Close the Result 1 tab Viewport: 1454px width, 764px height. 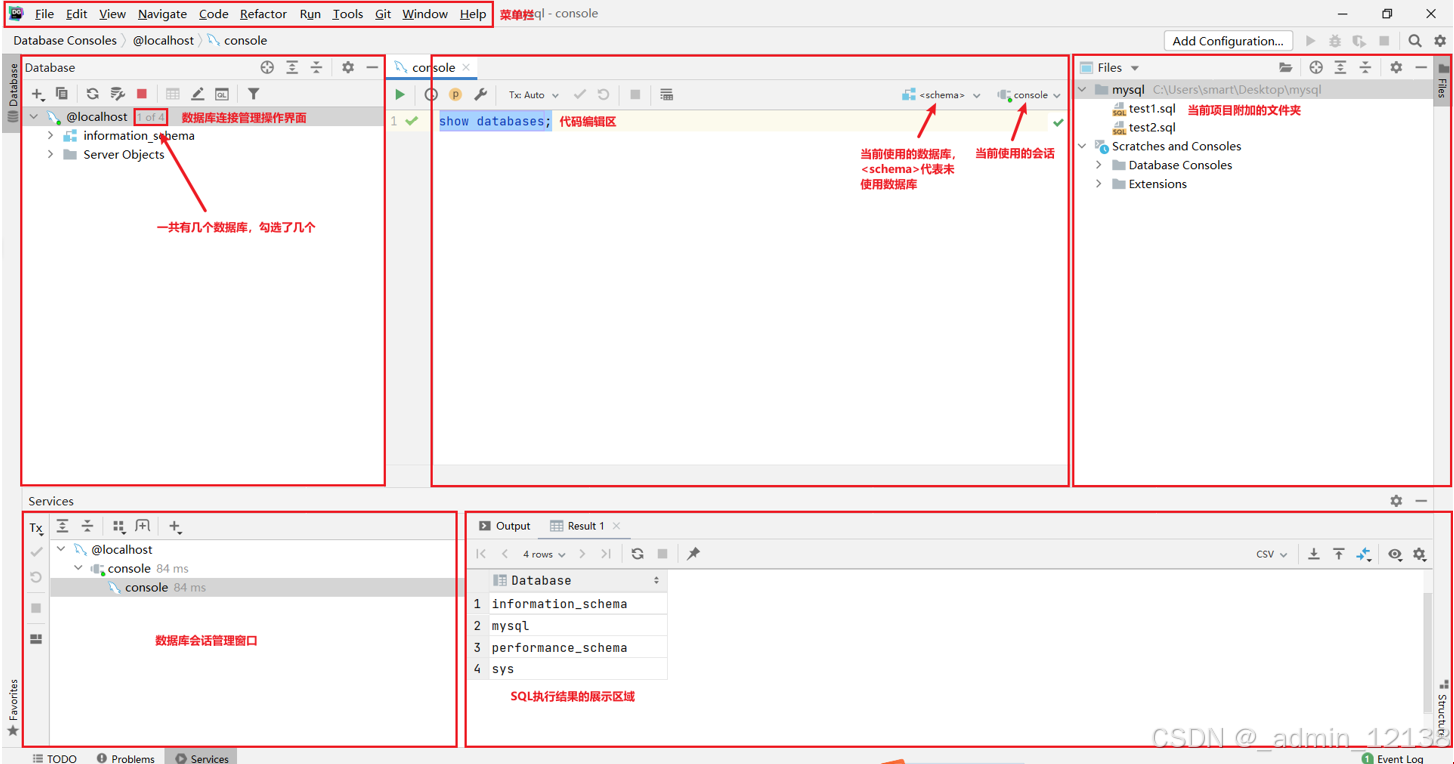tap(616, 526)
